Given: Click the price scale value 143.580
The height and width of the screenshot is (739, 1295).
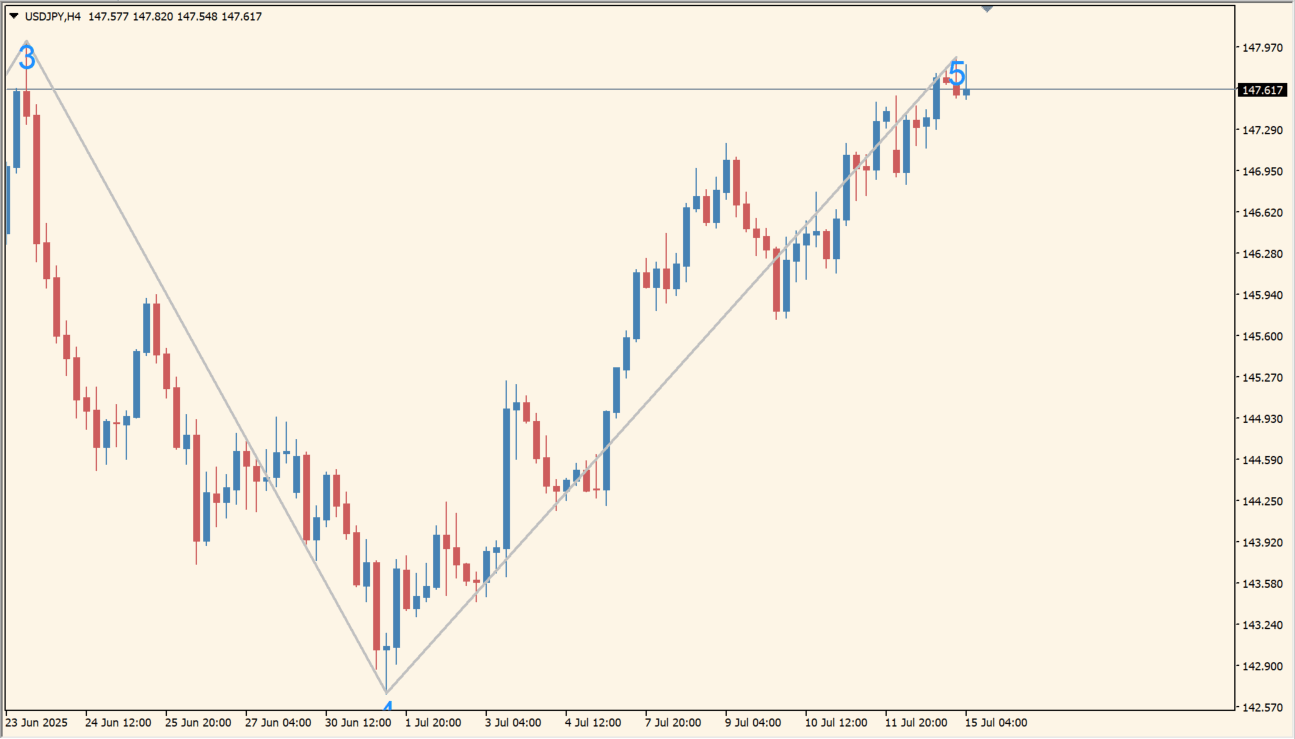Looking at the screenshot, I should coord(1262,584).
